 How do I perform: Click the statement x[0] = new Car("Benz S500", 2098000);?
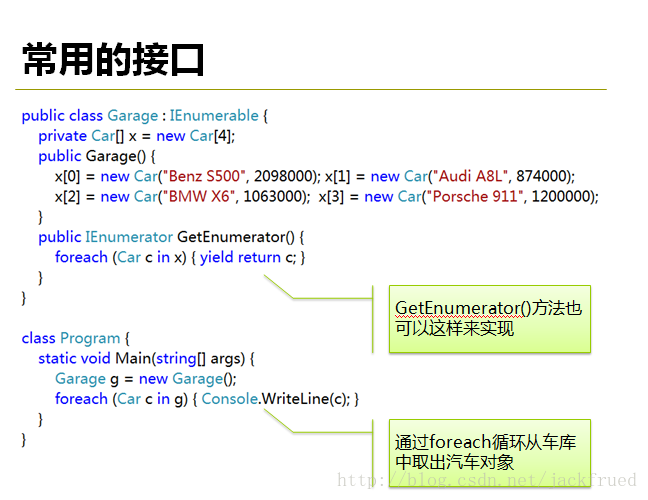(188, 176)
